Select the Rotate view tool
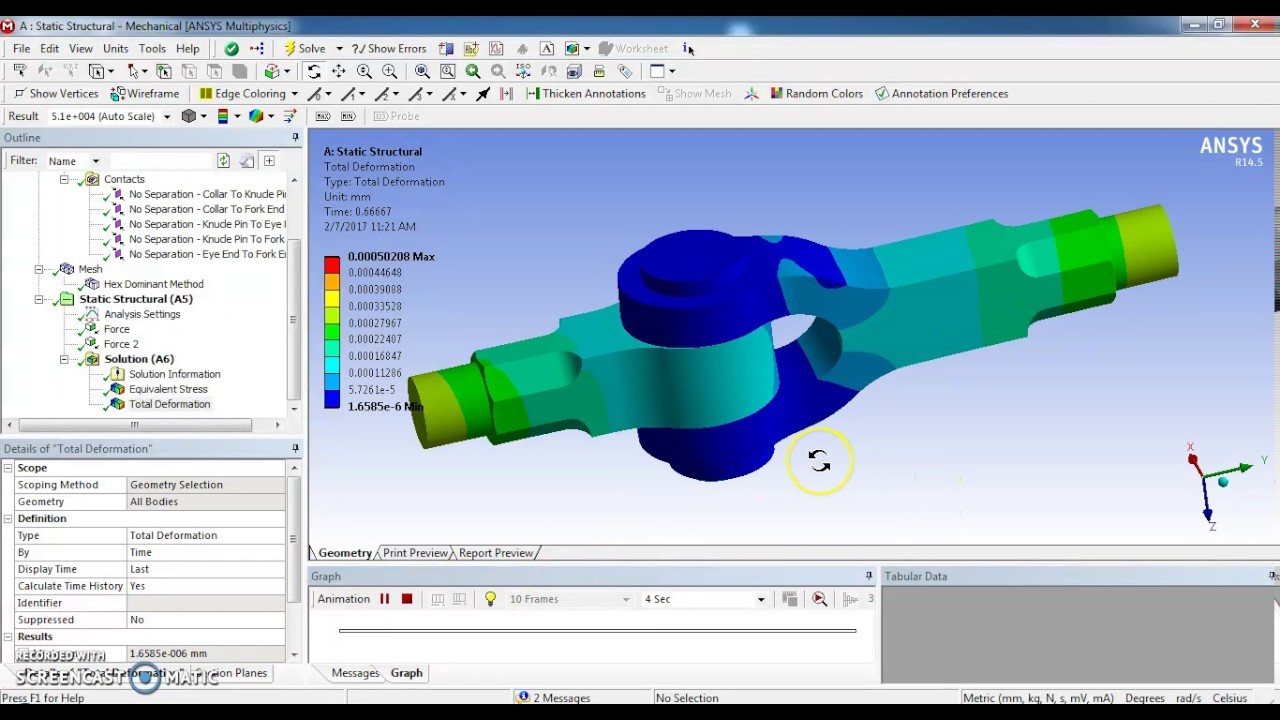The image size is (1280, 720). click(313, 71)
